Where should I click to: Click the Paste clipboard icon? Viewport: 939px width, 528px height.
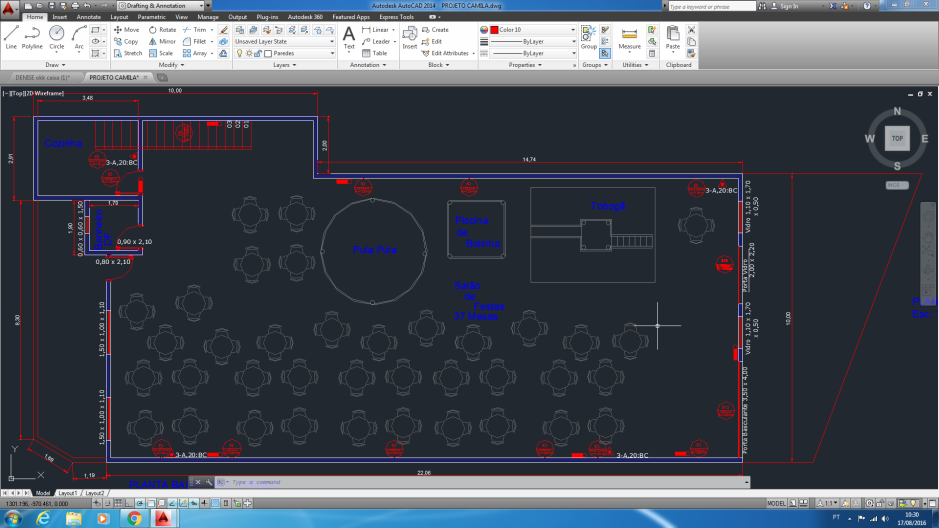(x=673, y=37)
